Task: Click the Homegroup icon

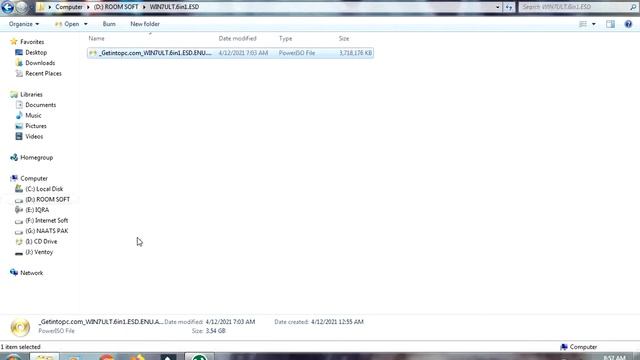Action: point(14,158)
